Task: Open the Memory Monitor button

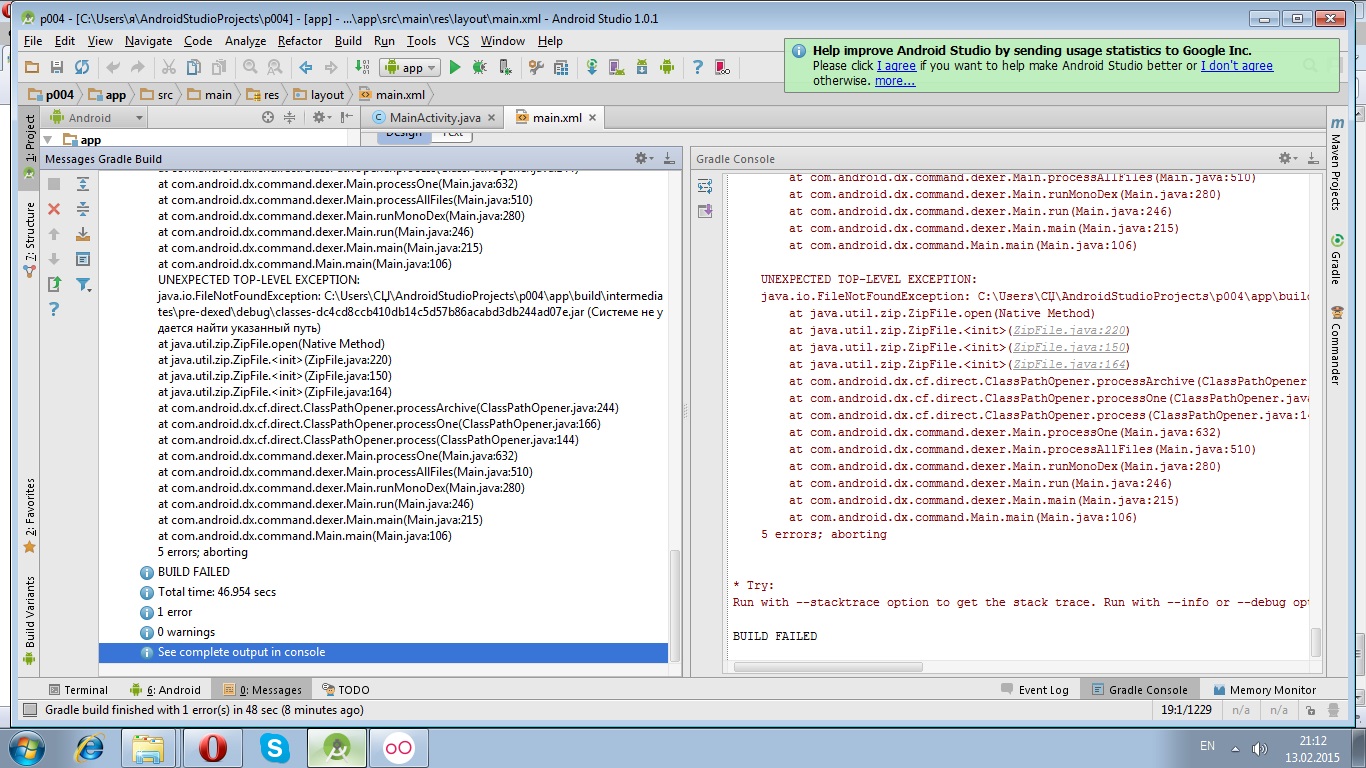Action: click(x=1264, y=690)
